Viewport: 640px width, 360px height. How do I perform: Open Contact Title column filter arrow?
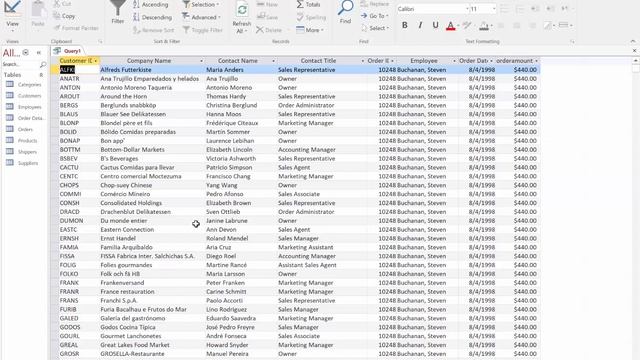pos(362,61)
